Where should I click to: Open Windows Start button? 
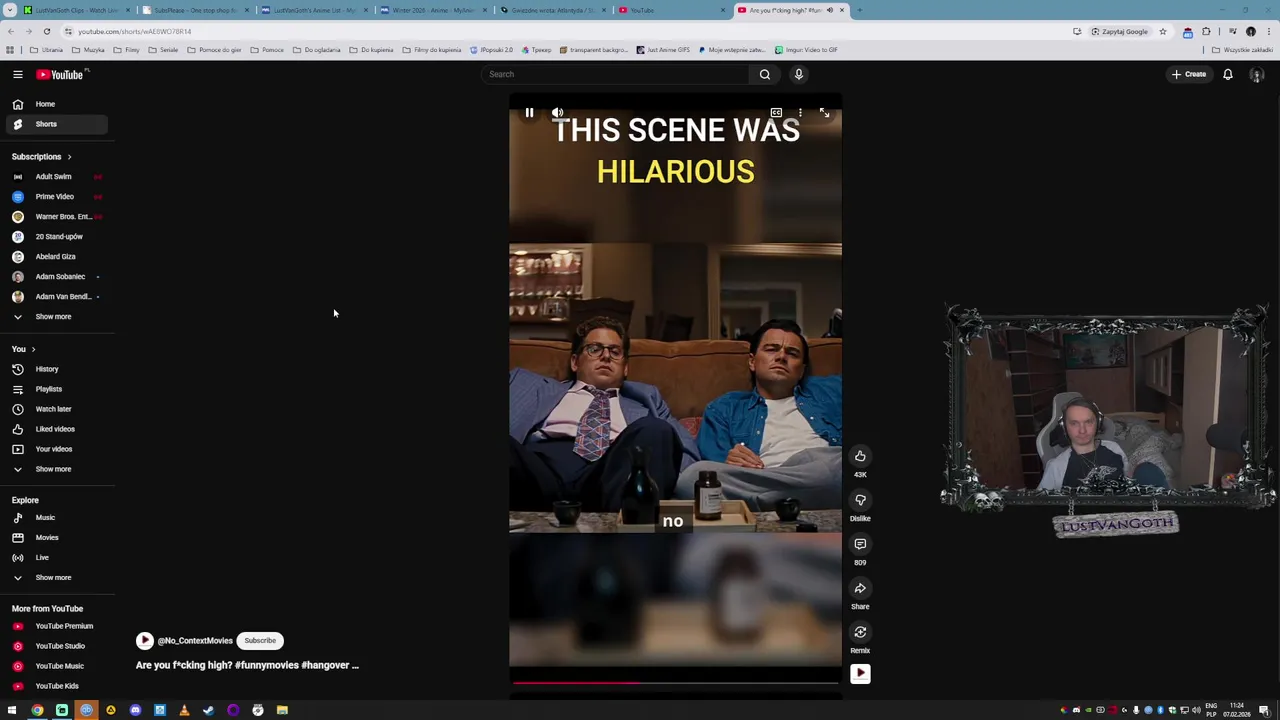pos(12,710)
